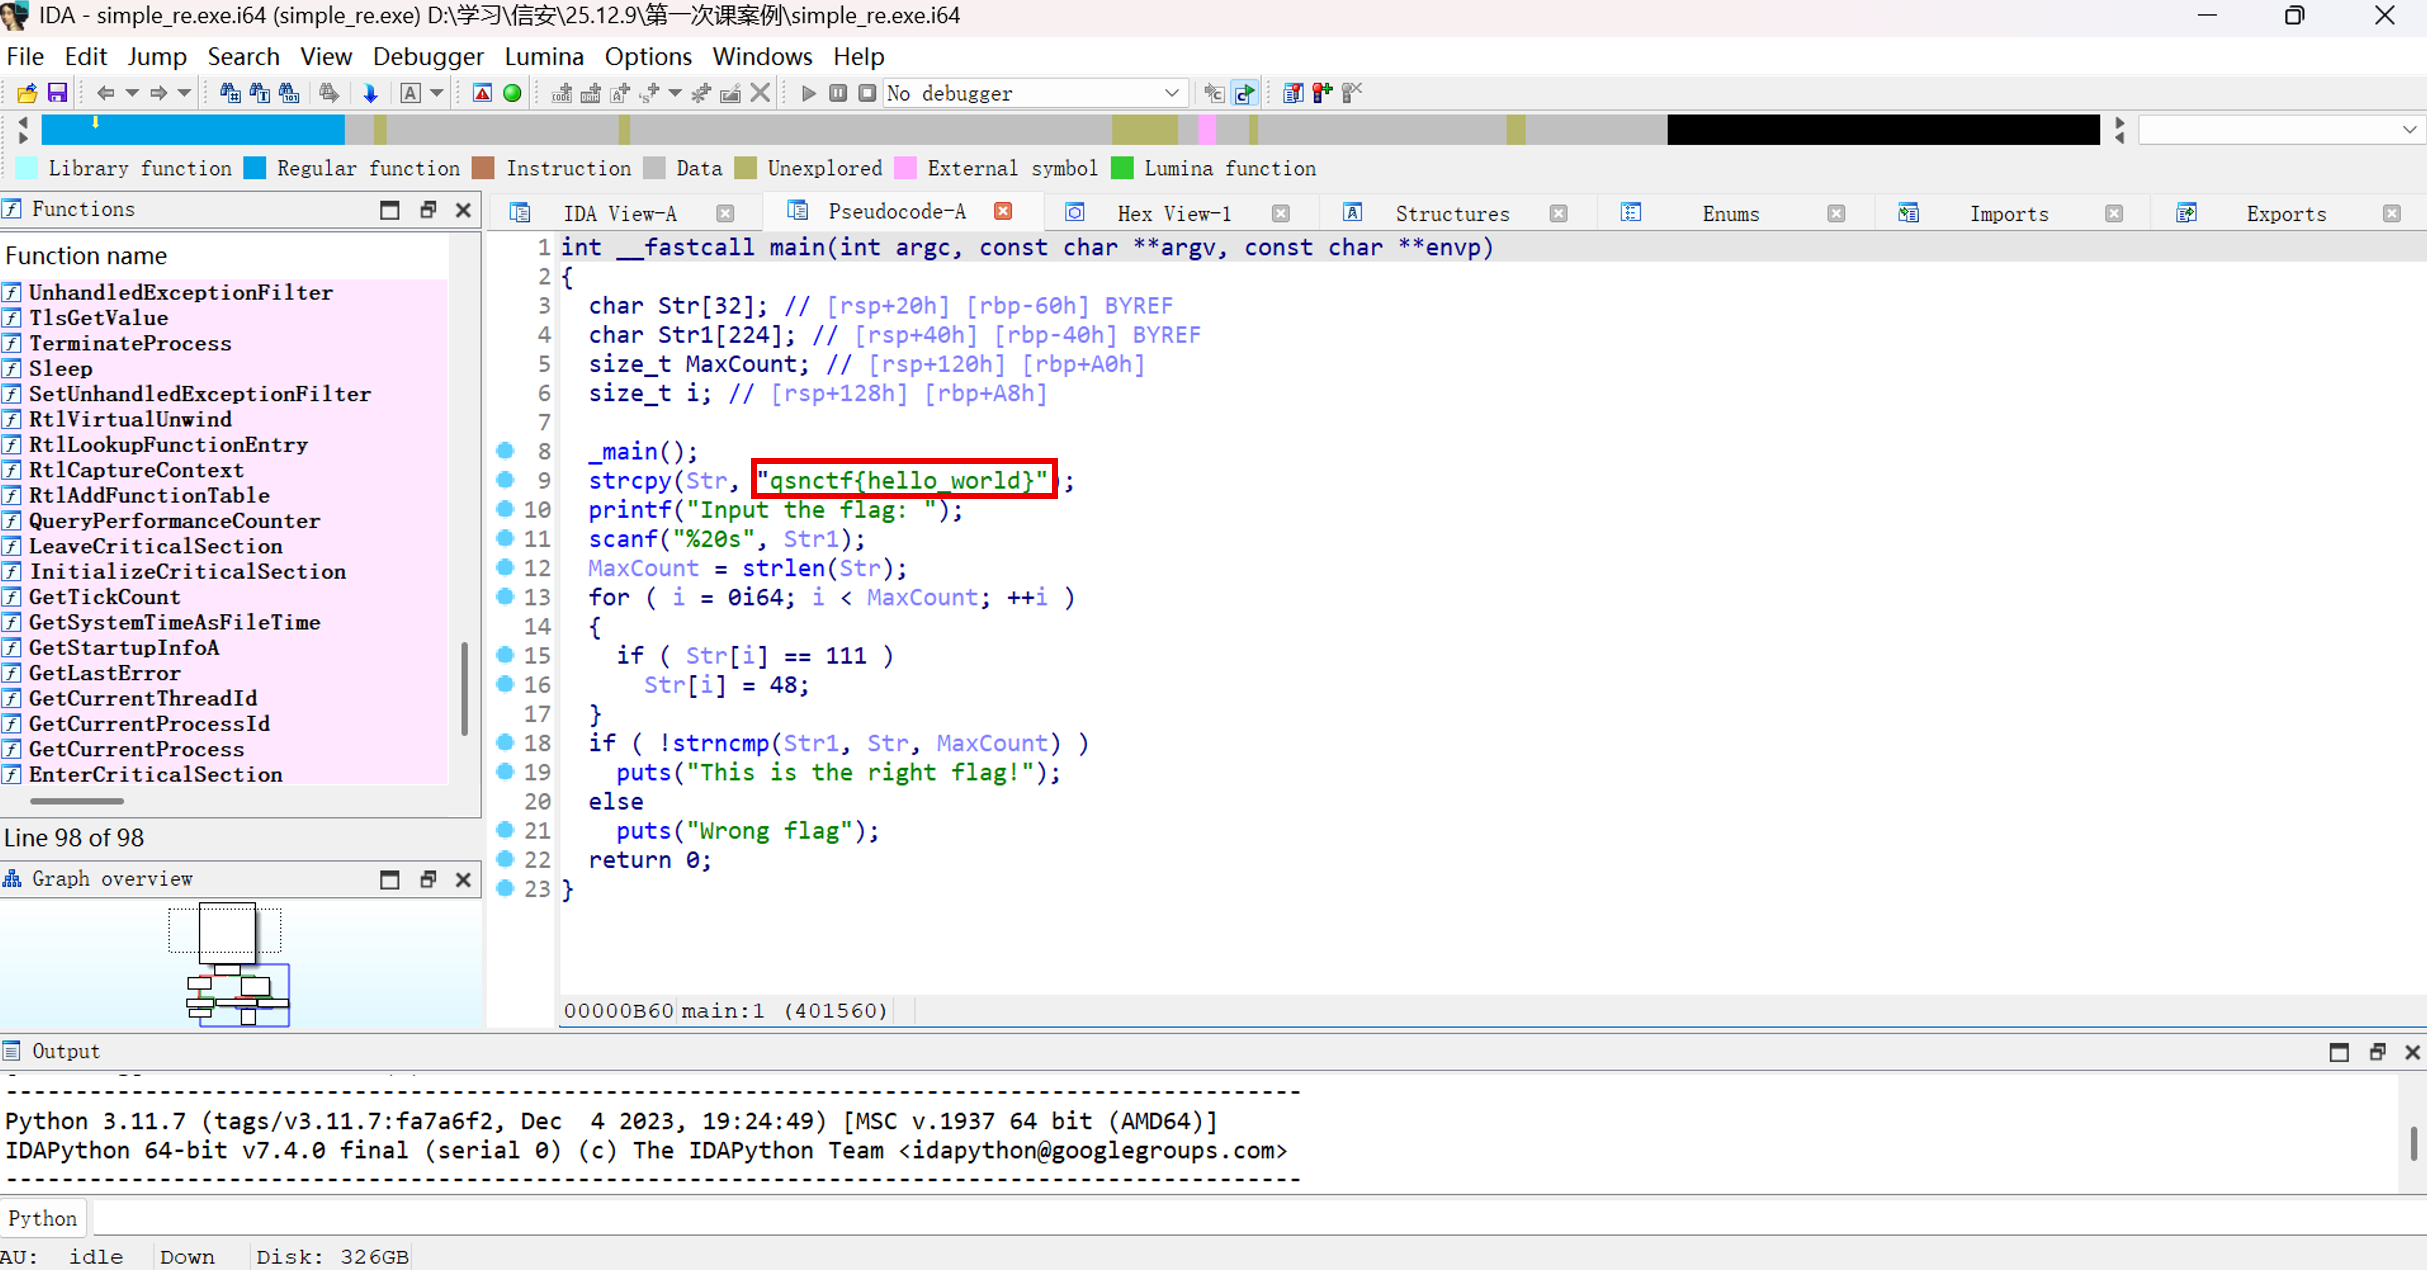Switch to the Hex View-1 tab

(1174, 213)
